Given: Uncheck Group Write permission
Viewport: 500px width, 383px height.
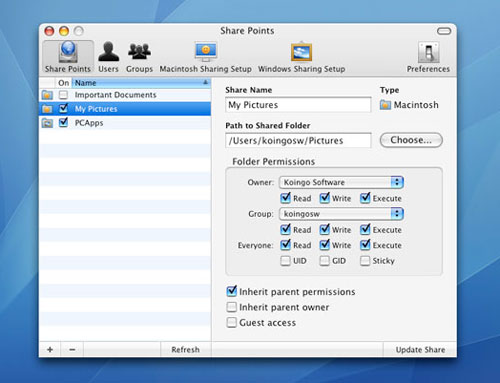Looking at the screenshot, I should [325, 229].
